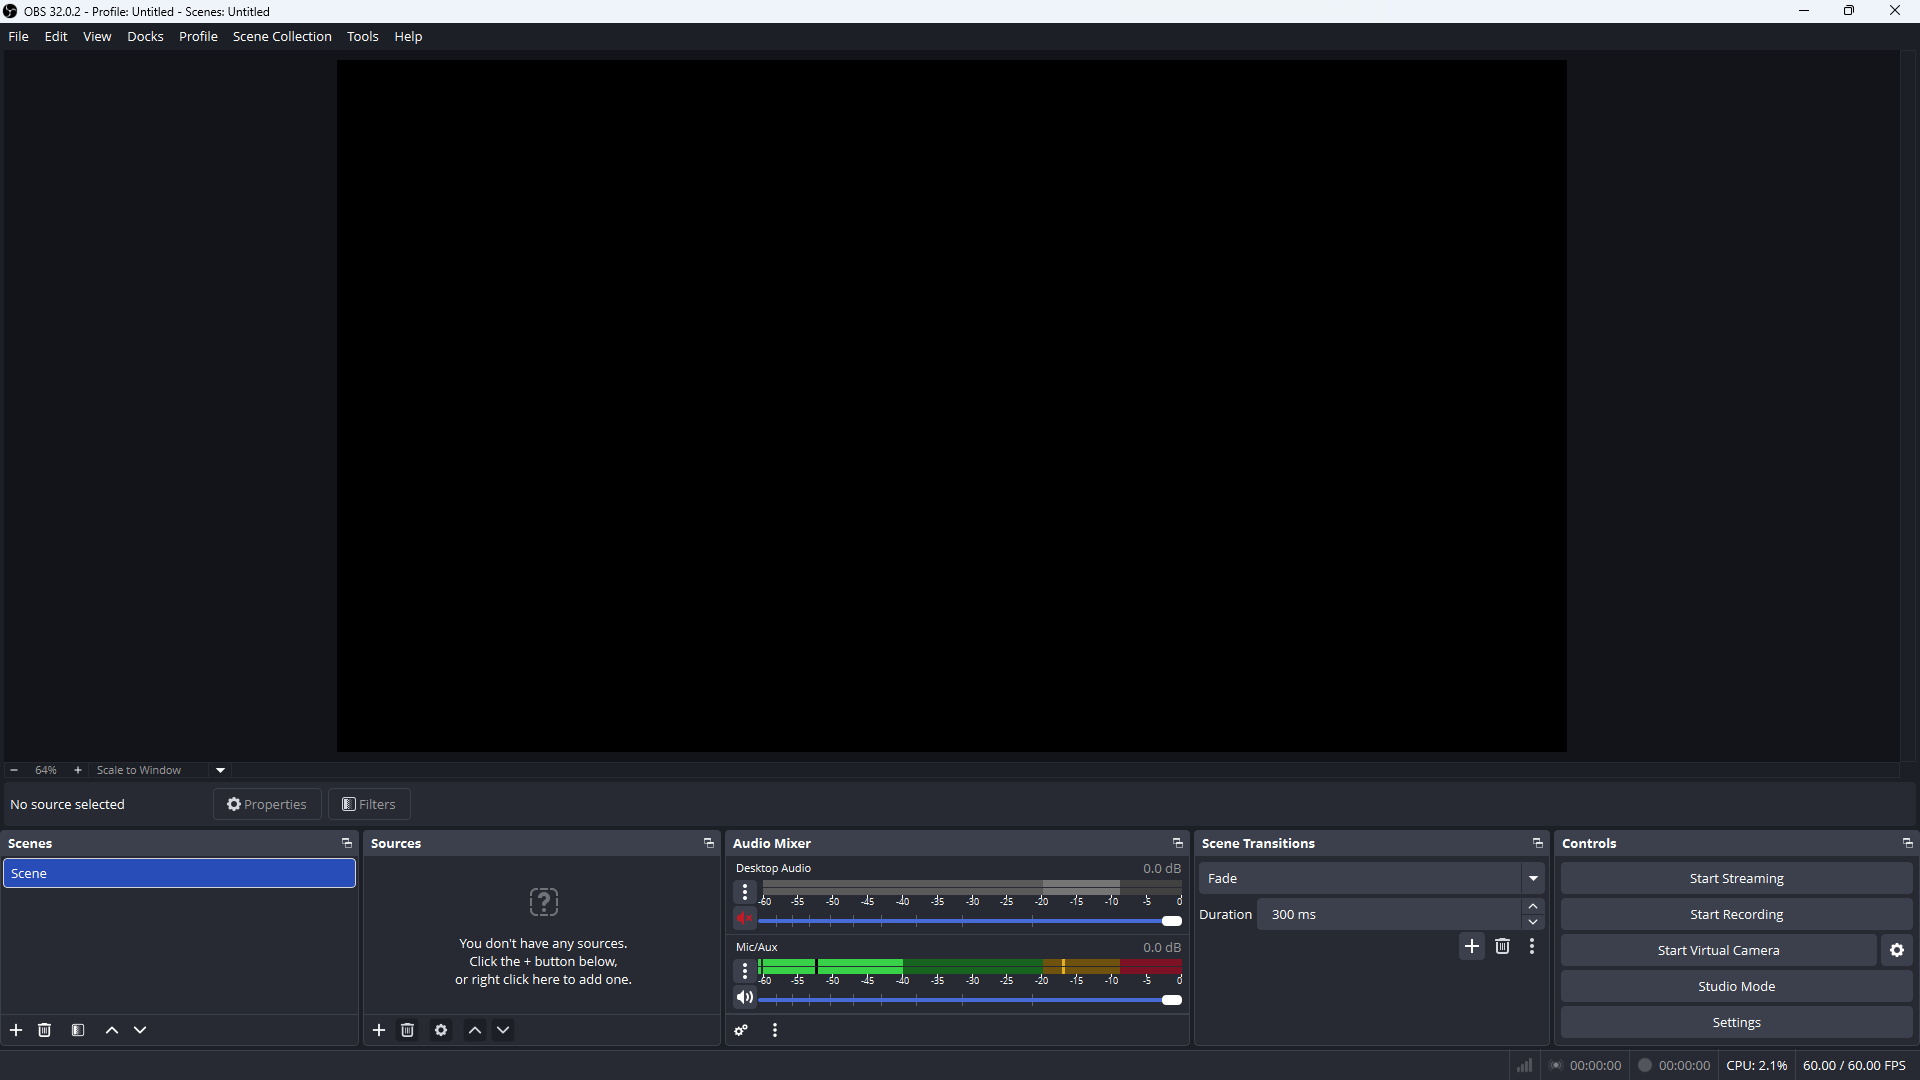
Task: Unmute Desktop Audio speaker icon
Action: coord(744,919)
